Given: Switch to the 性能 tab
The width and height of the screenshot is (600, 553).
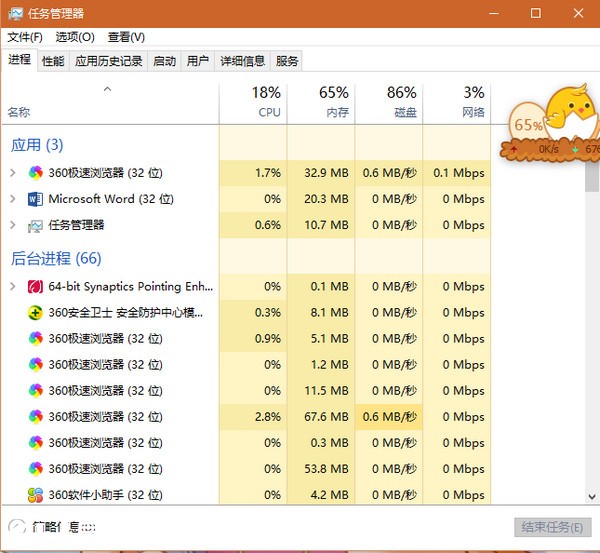Looking at the screenshot, I should (x=53, y=61).
